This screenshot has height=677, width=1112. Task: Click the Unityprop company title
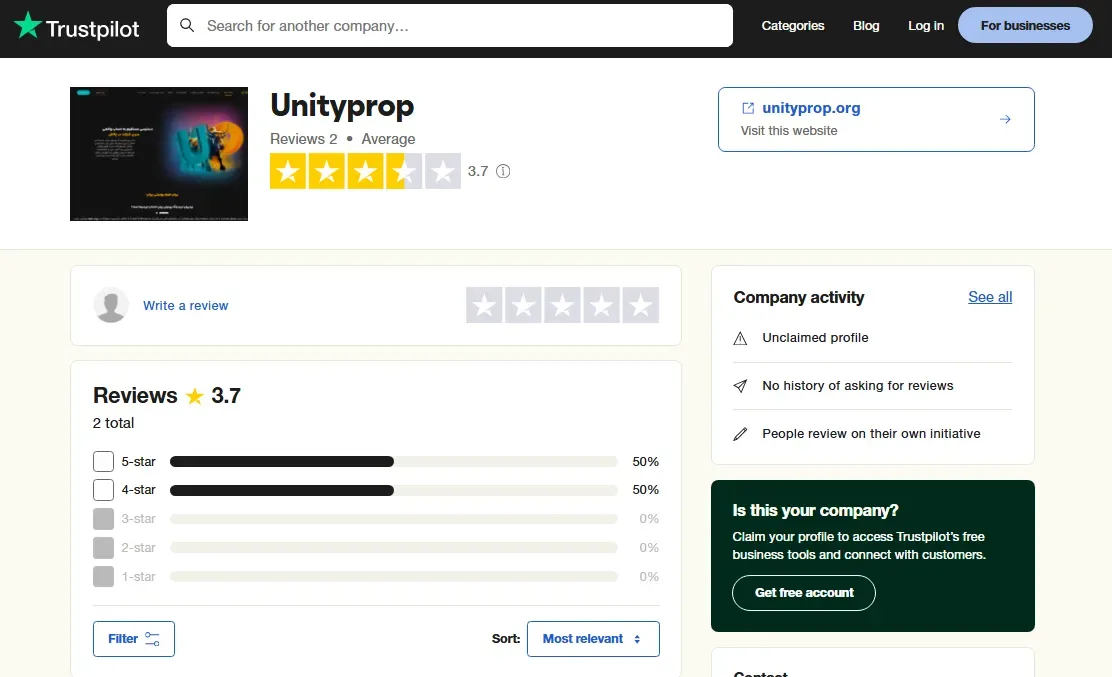342,106
